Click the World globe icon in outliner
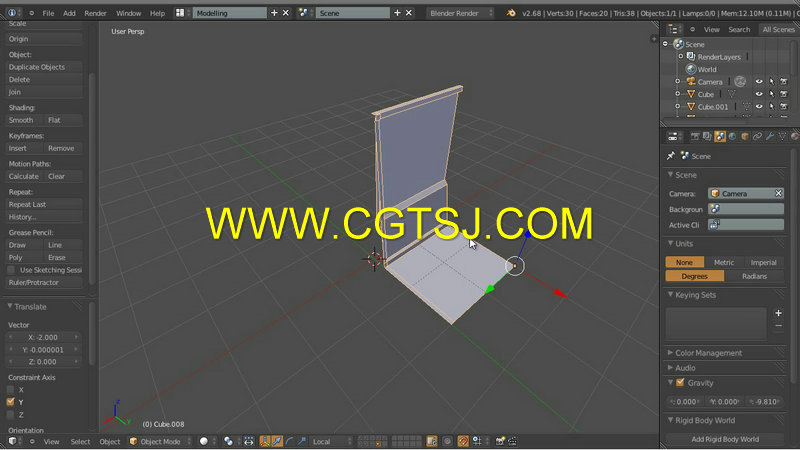This screenshot has width=800, height=450. point(691,69)
